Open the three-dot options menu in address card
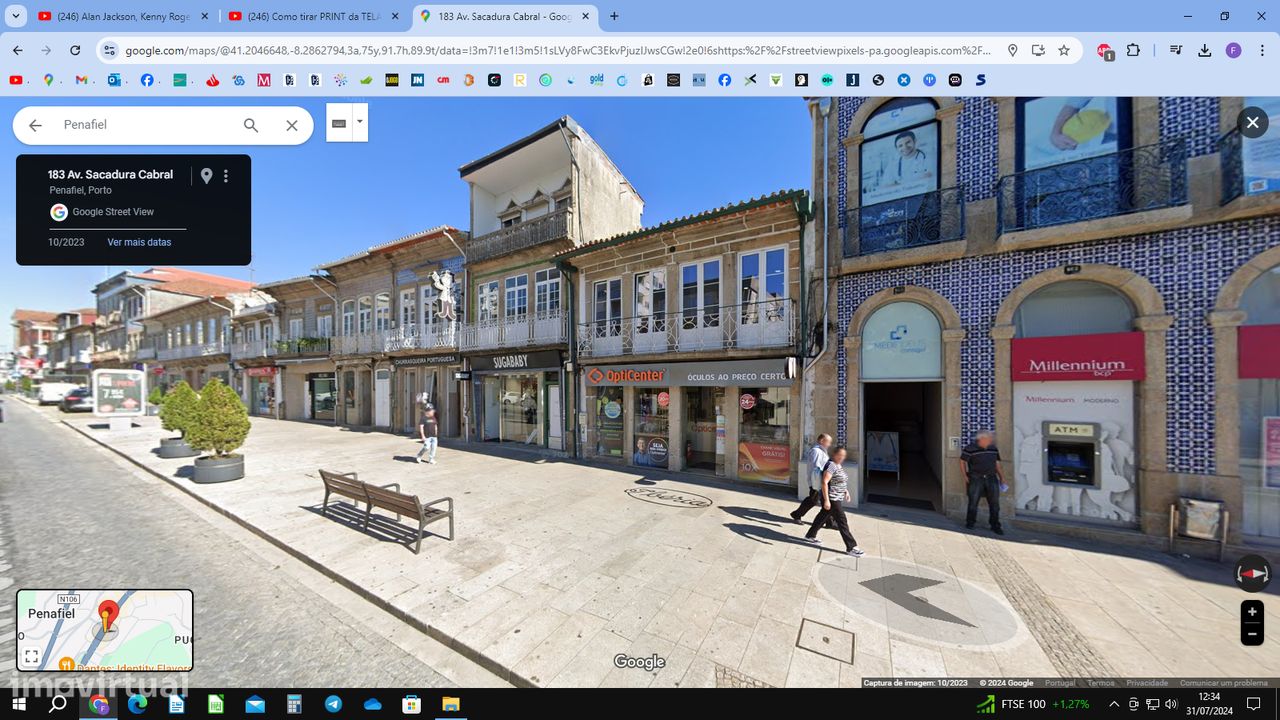 pos(226,176)
